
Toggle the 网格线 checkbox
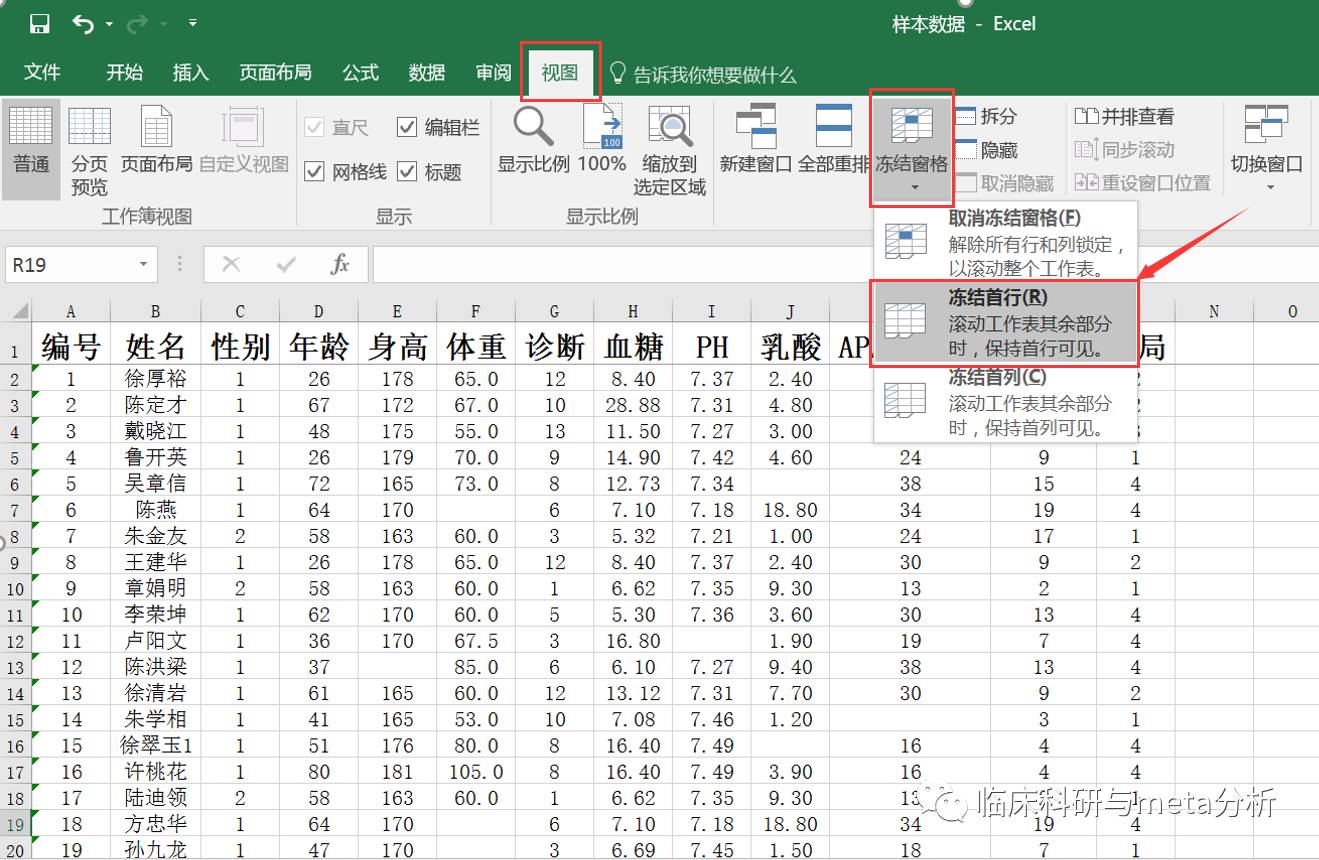315,172
